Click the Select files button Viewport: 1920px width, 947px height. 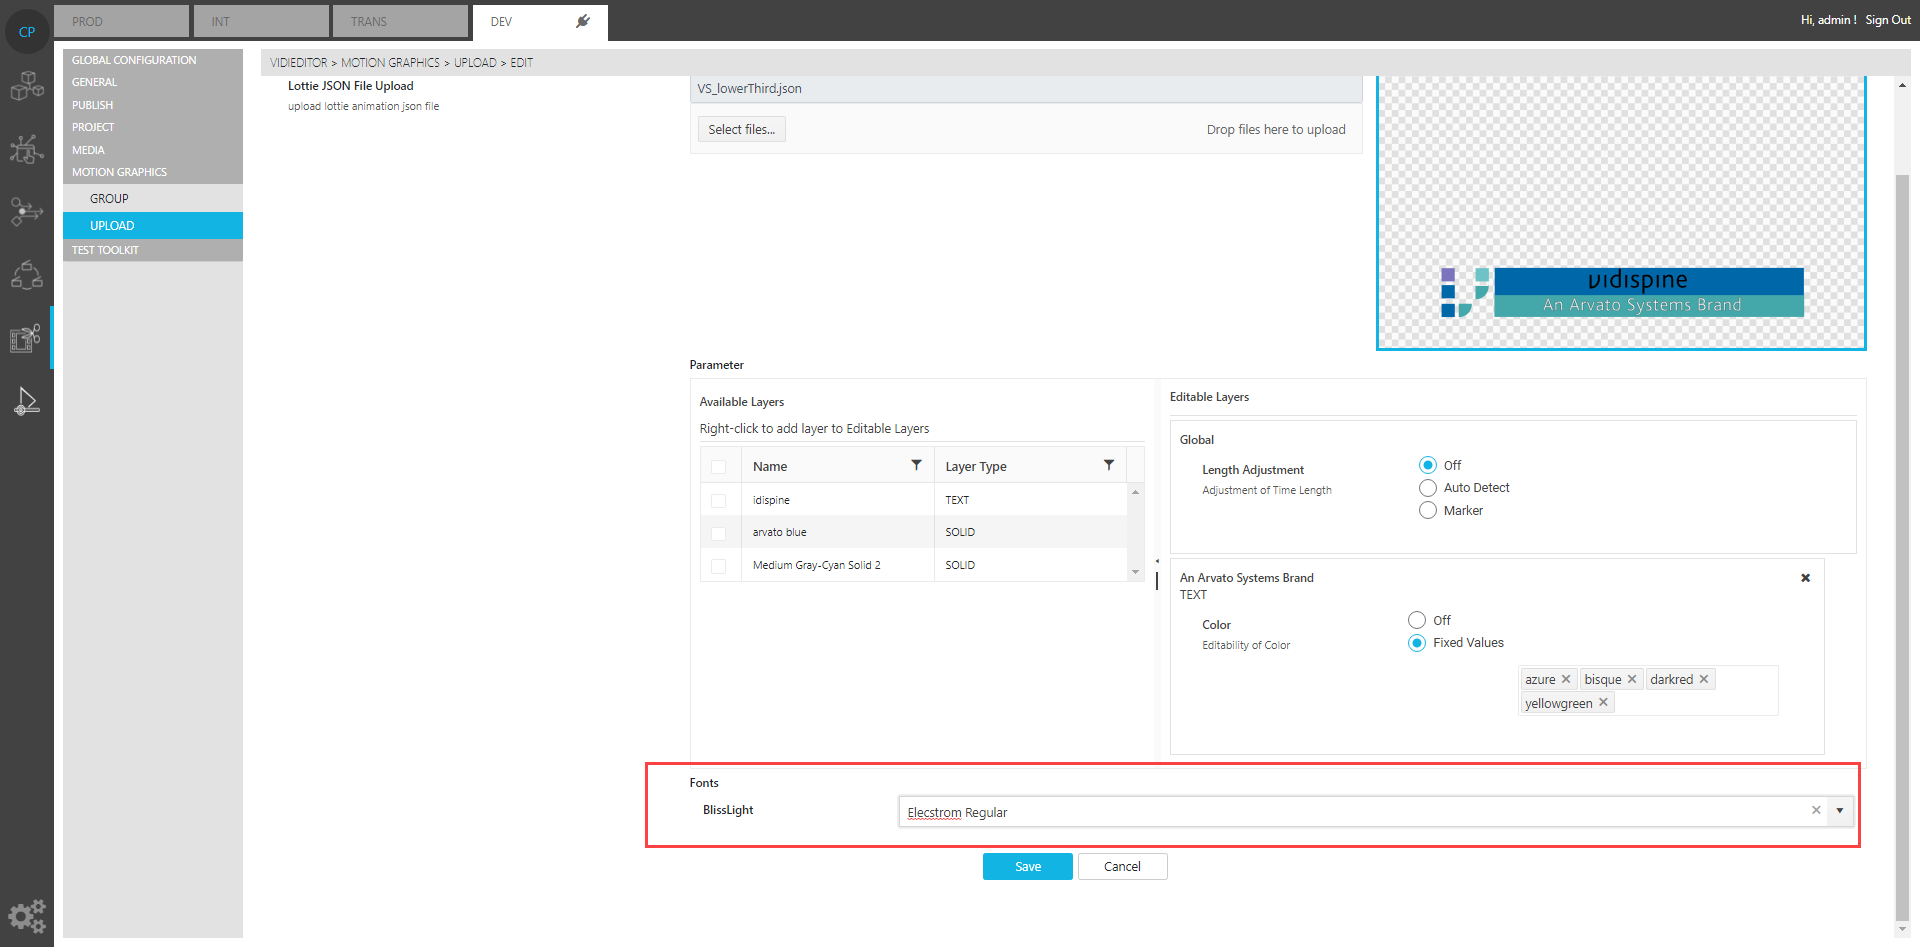click(741, 130)
